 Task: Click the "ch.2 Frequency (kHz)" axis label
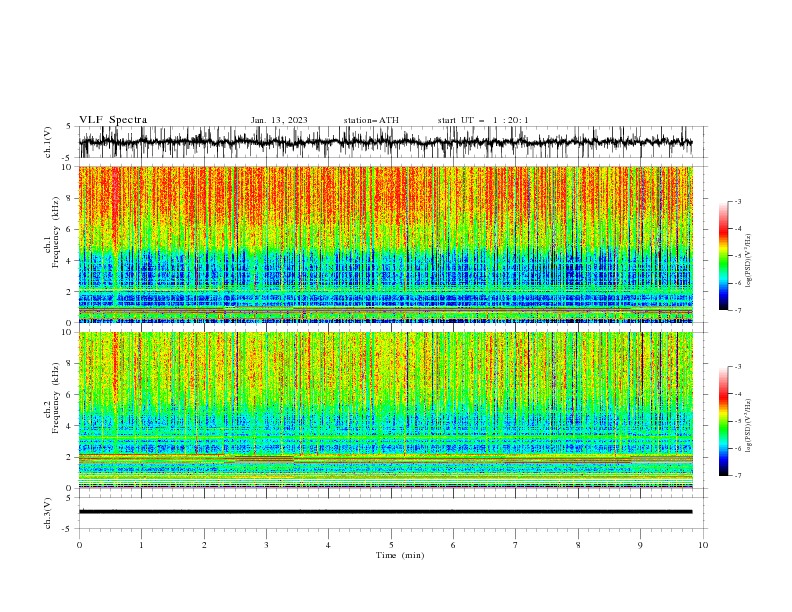(x=53, y=397)
